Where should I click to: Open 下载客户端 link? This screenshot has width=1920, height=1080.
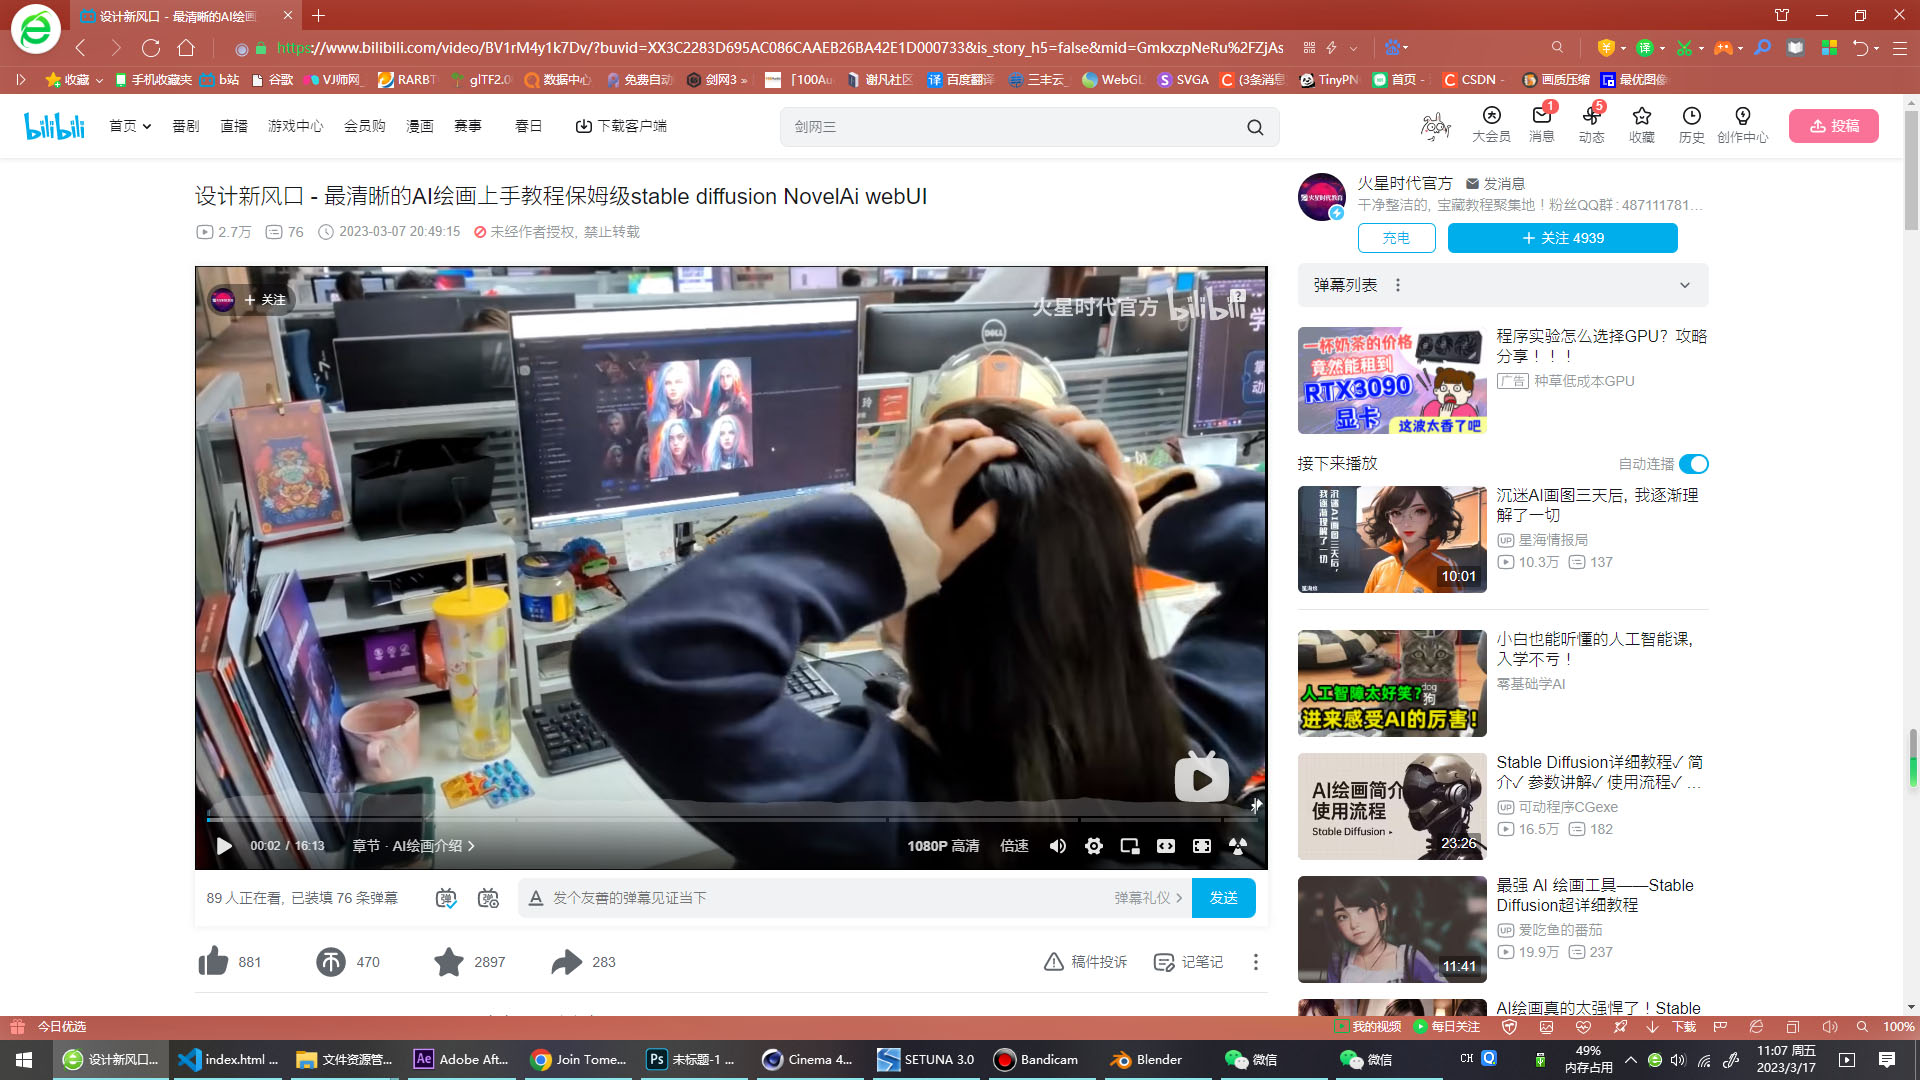click(621, 126)
